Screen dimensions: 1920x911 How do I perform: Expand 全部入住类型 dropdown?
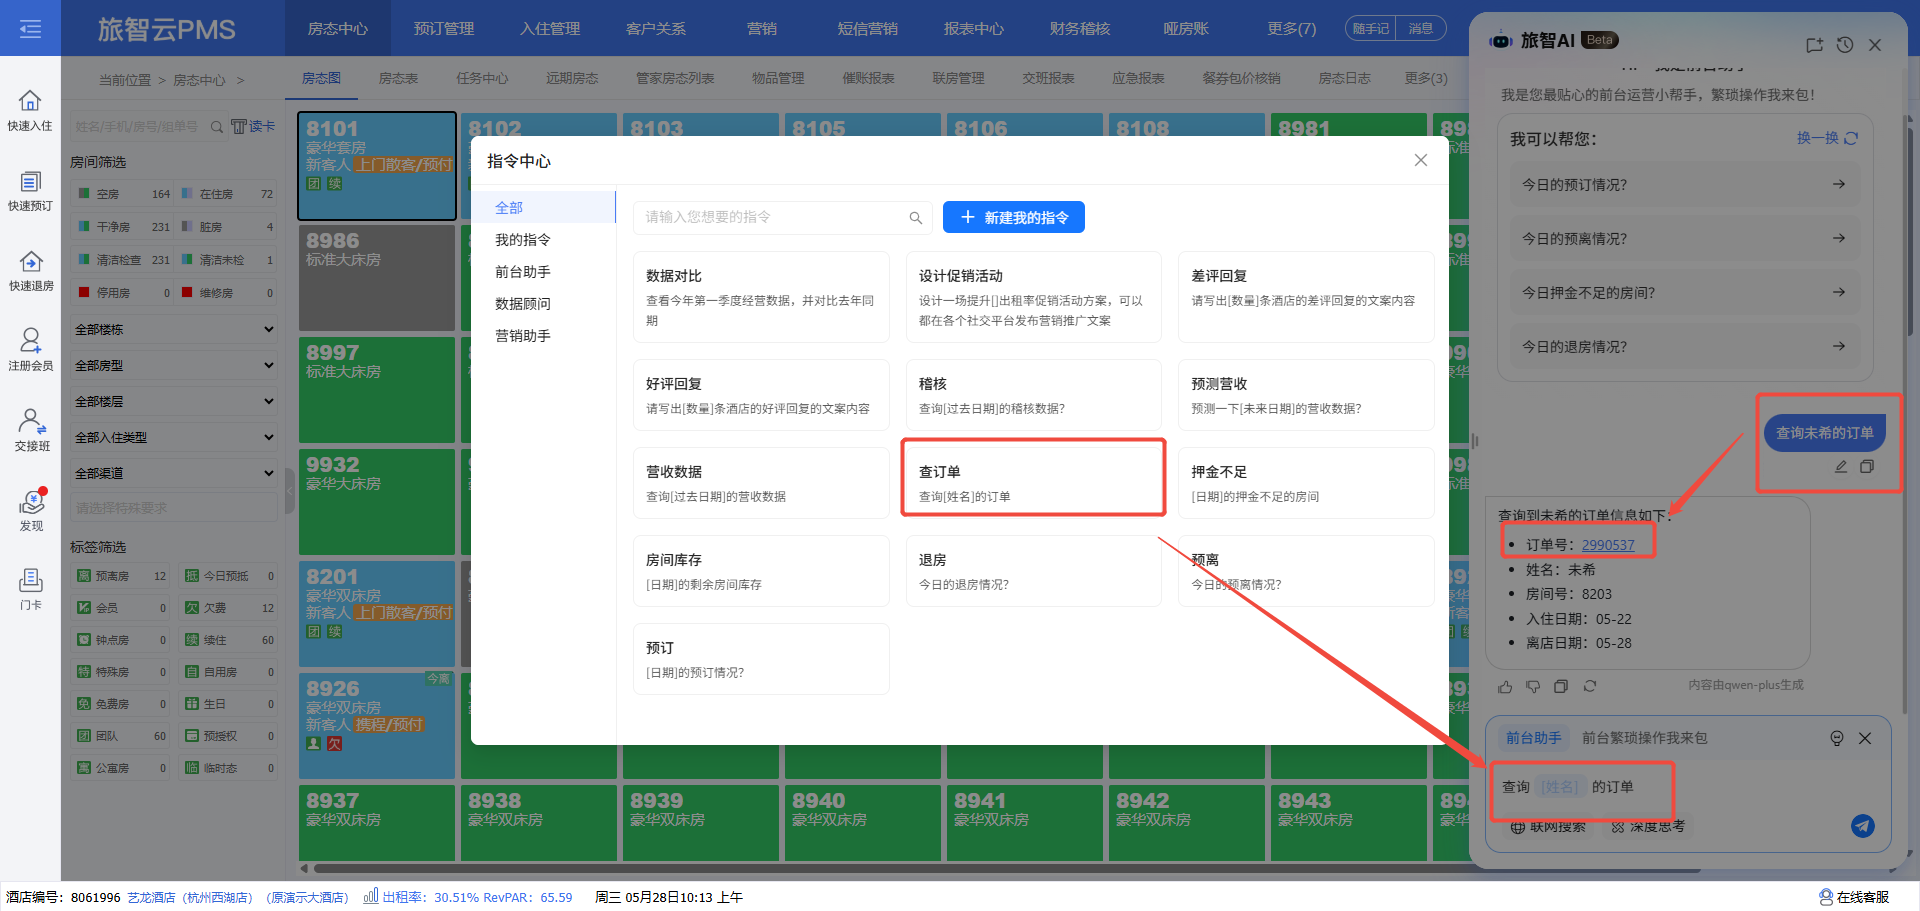click(x=174, y=437)
